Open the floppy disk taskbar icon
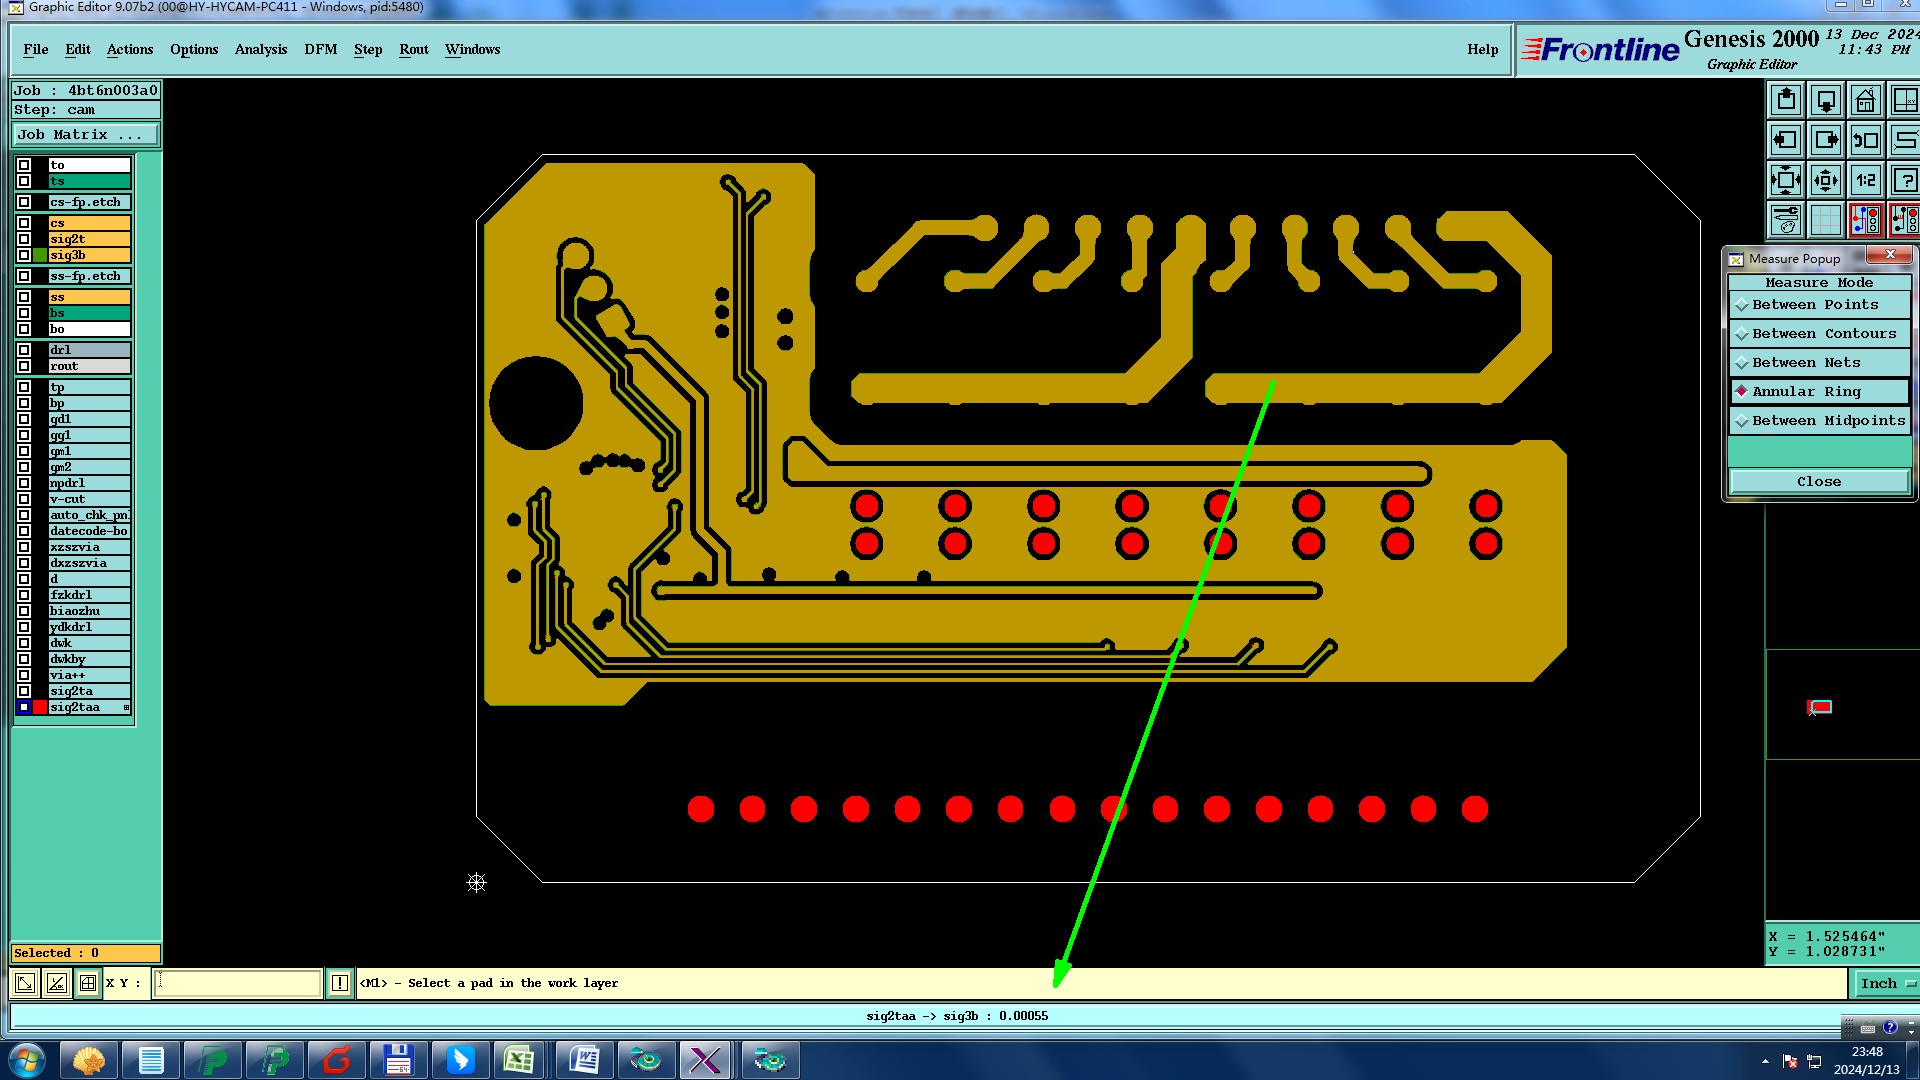Viewport: 1920px width, 1080px height. (x=398, y=1060)
